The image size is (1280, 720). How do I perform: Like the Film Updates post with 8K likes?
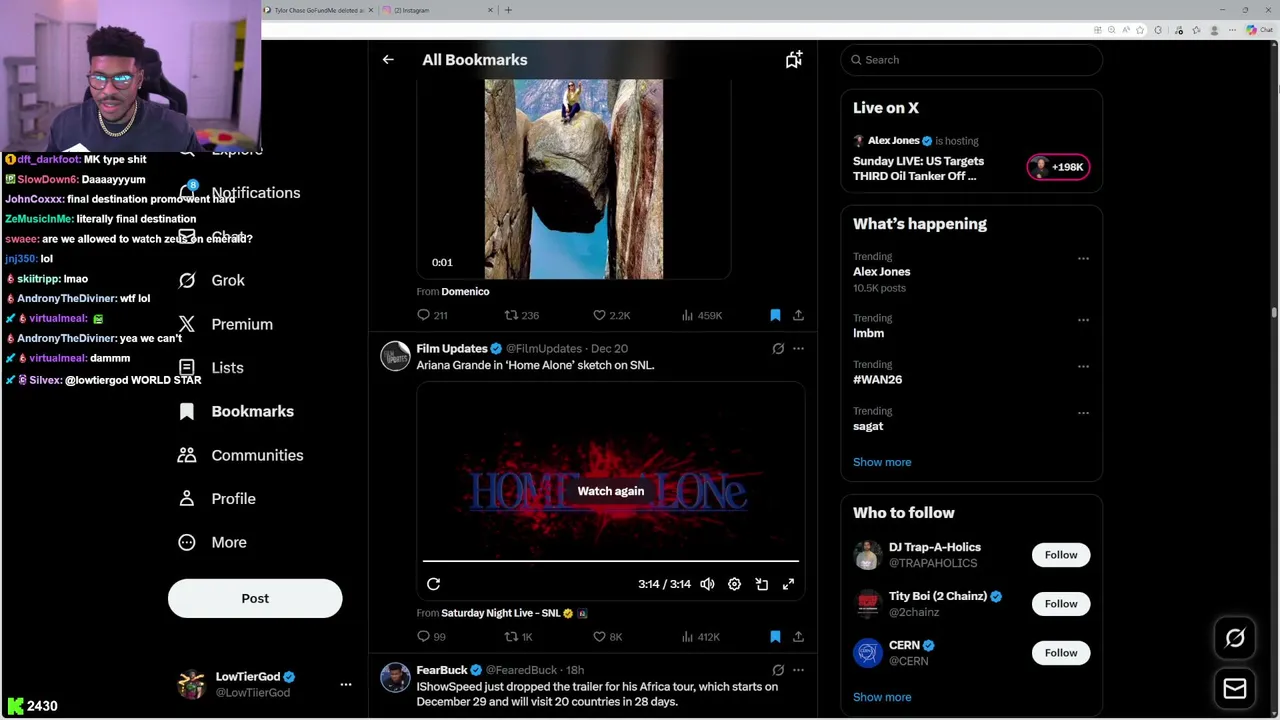(x=607, y=637)
